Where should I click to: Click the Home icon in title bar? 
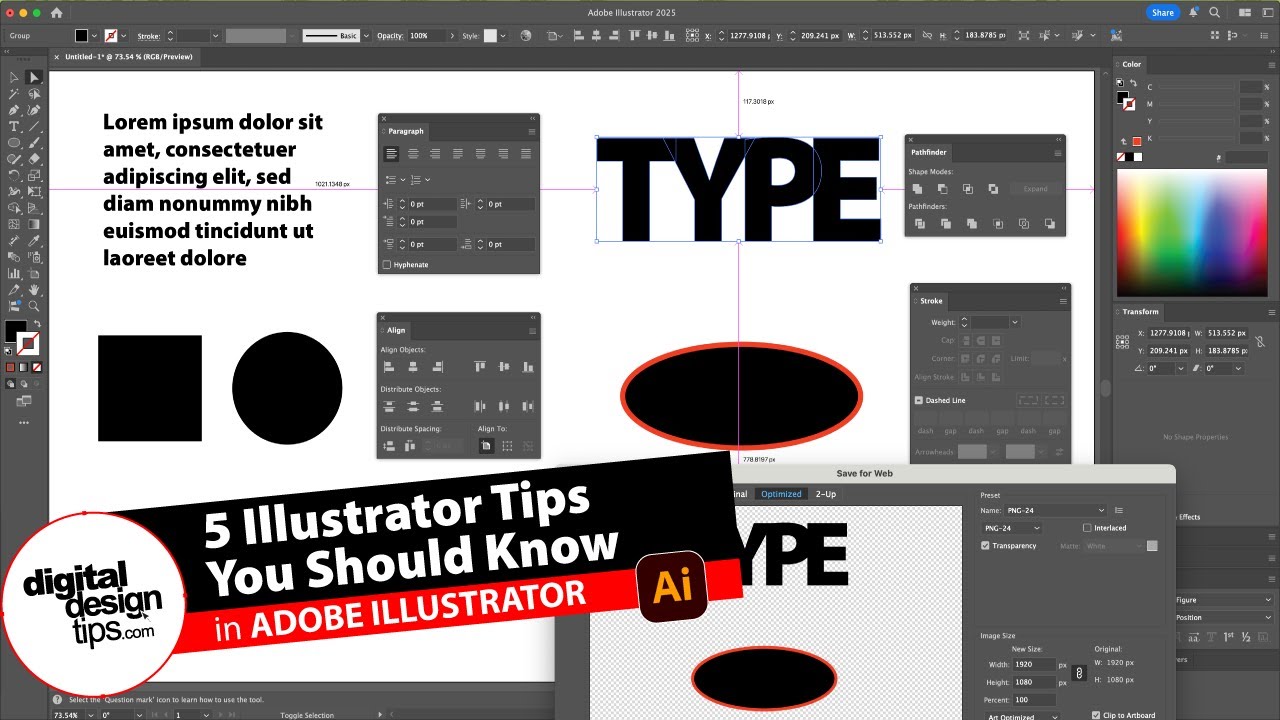coord(56,13)
